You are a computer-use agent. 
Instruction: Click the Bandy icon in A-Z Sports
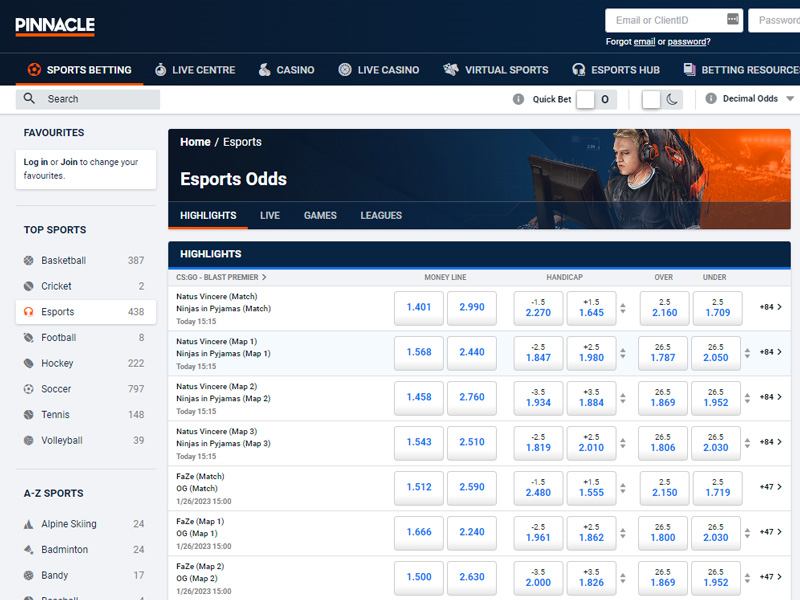click(29, 575)
